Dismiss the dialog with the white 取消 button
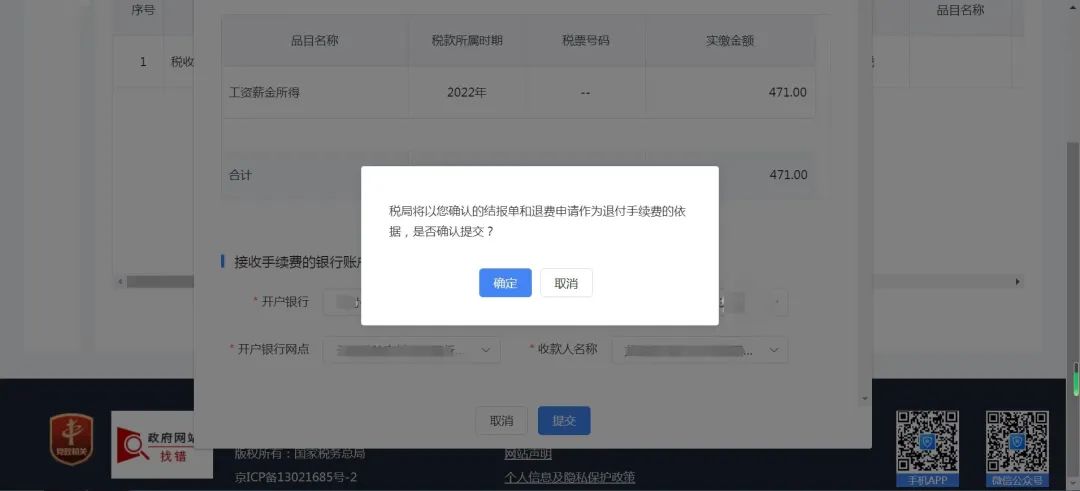 point(566,282)
